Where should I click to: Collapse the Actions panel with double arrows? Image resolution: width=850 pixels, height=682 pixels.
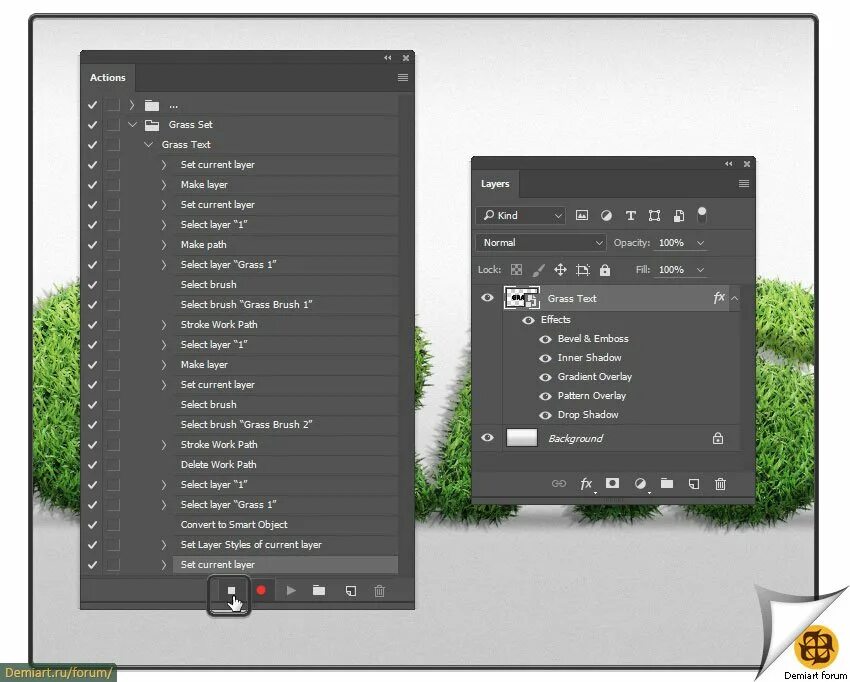pyautogui.click(x=388, y=57)
